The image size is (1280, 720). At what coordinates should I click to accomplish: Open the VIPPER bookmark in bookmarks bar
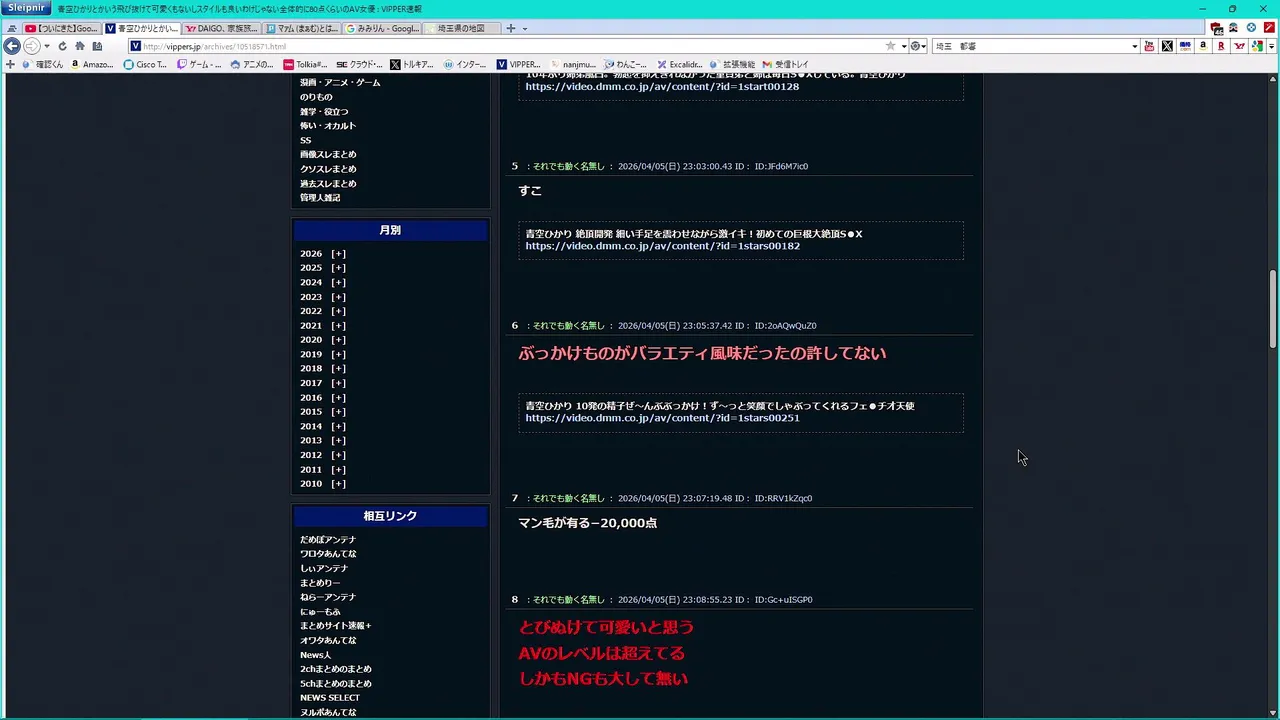(519, 65)
